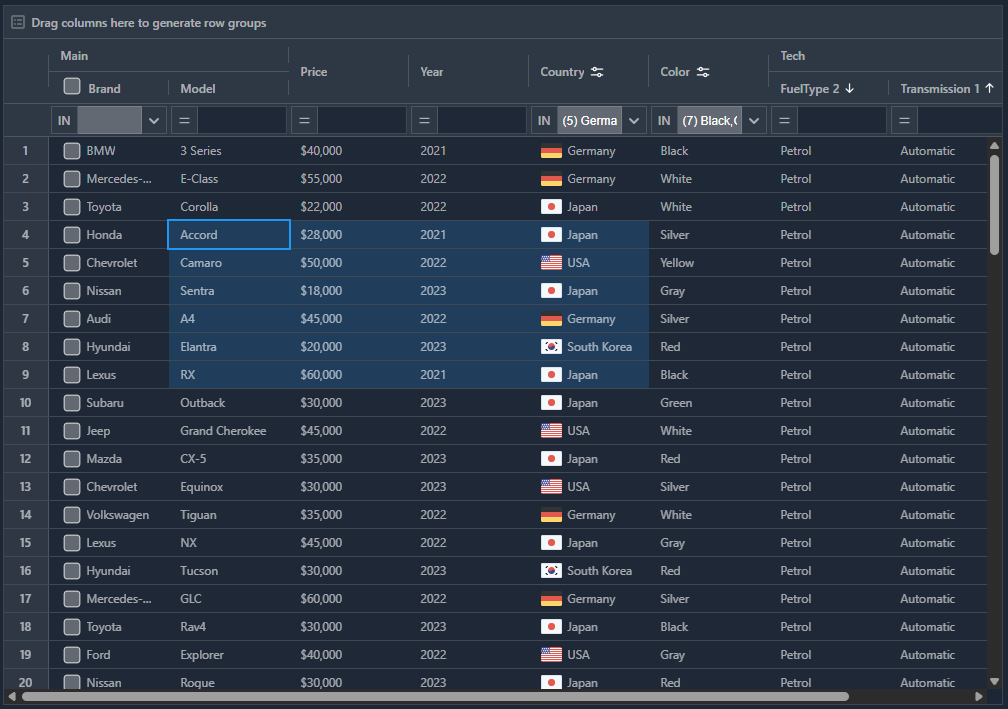Sort by the Year column header
The width and height of the screenshot is (1008, 709).
click(432, 72)
